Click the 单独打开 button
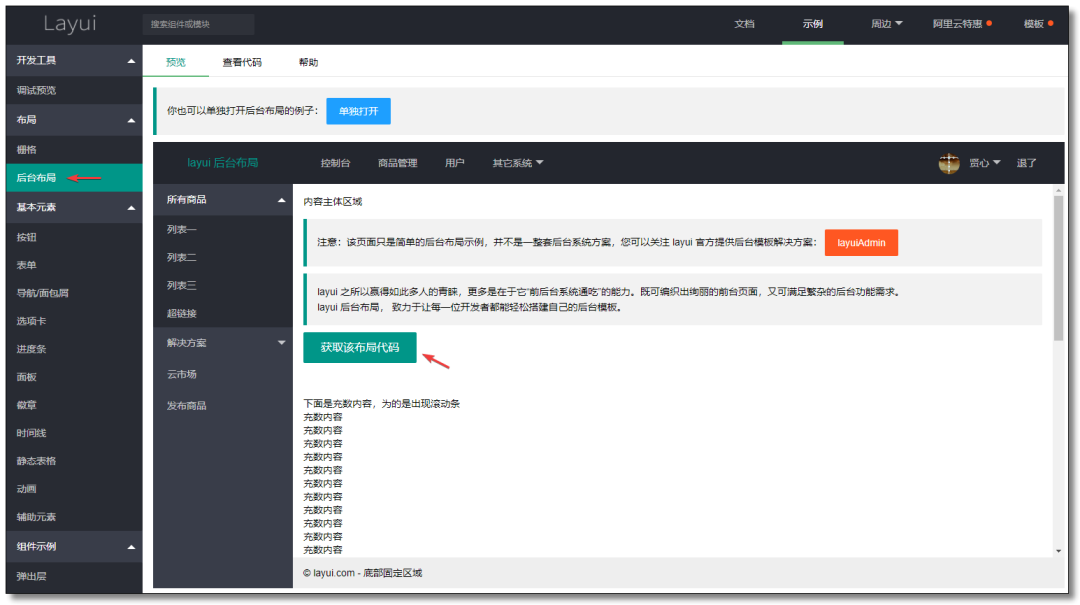 [358, 111]
